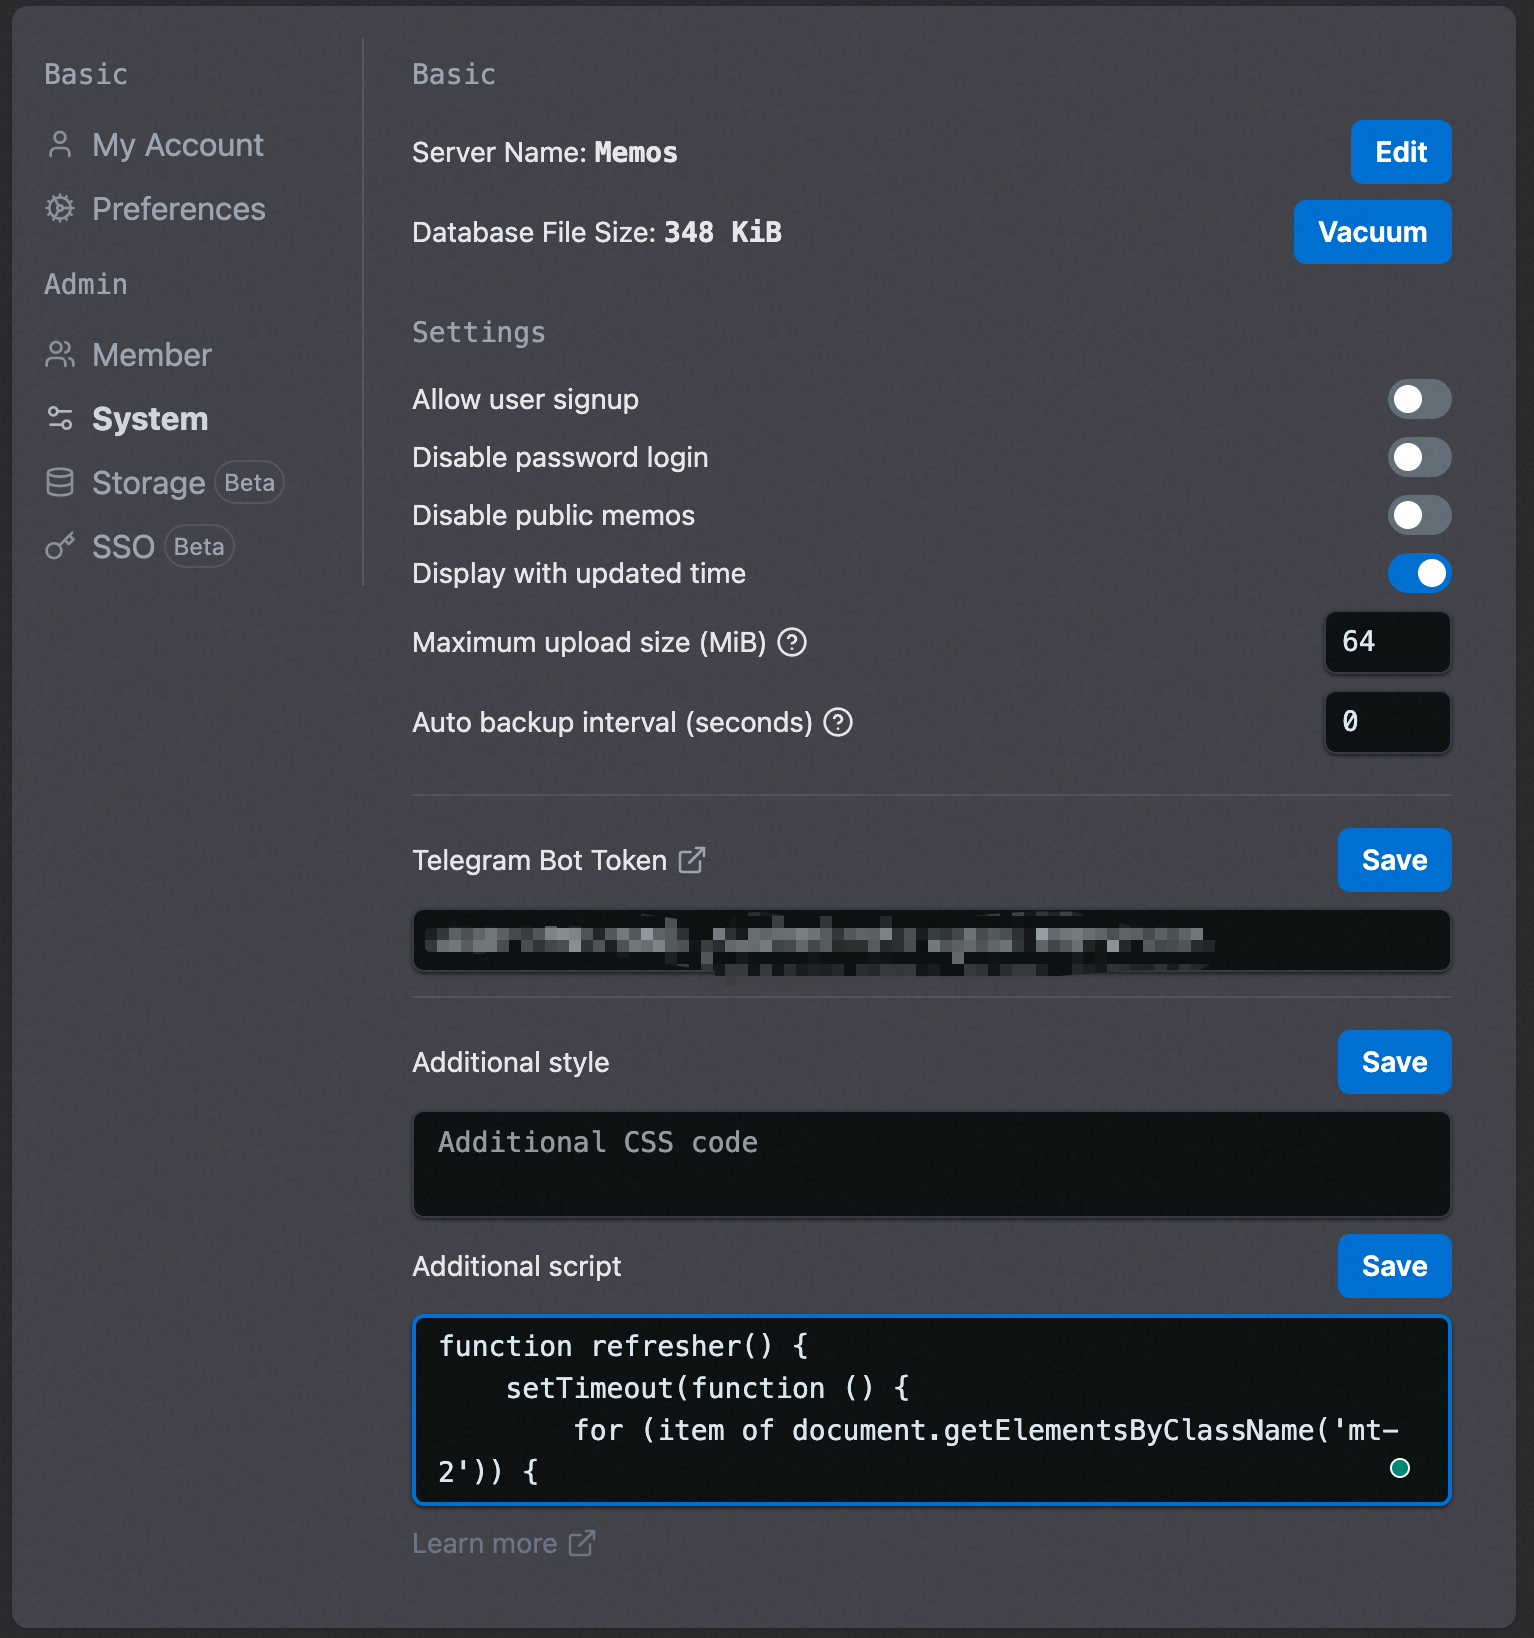Open Telegram Bot Token external link icon
This screenshot has height=1638, width=1534.
(692, 860)
